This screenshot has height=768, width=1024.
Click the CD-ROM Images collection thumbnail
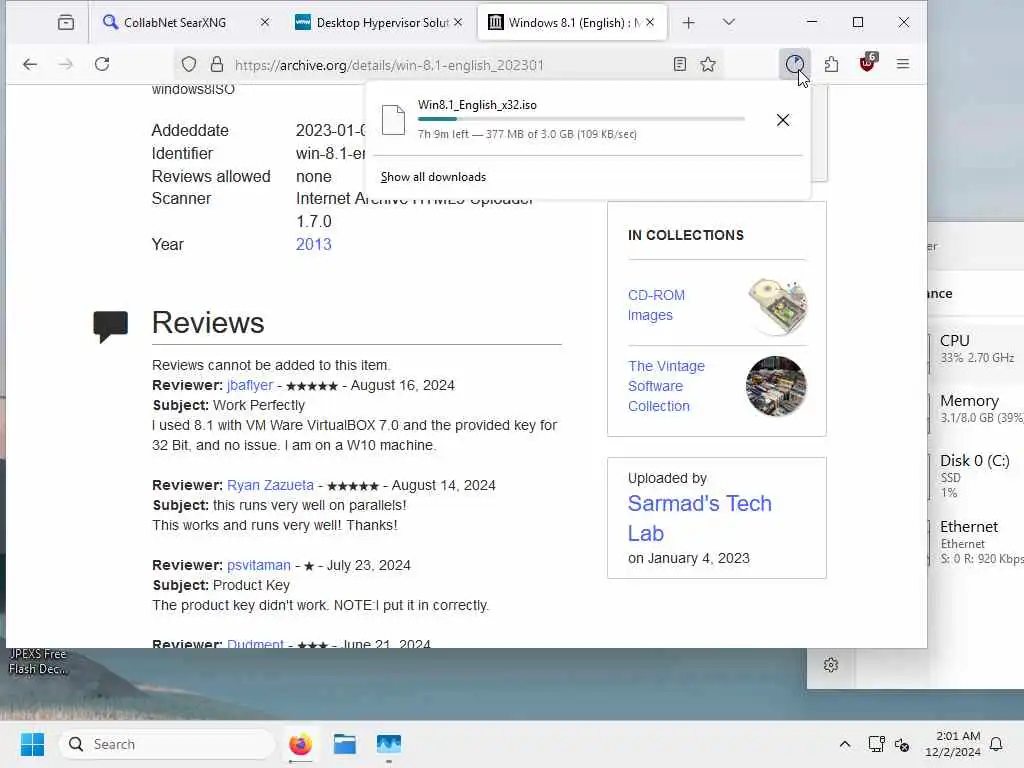click(777, 306)
